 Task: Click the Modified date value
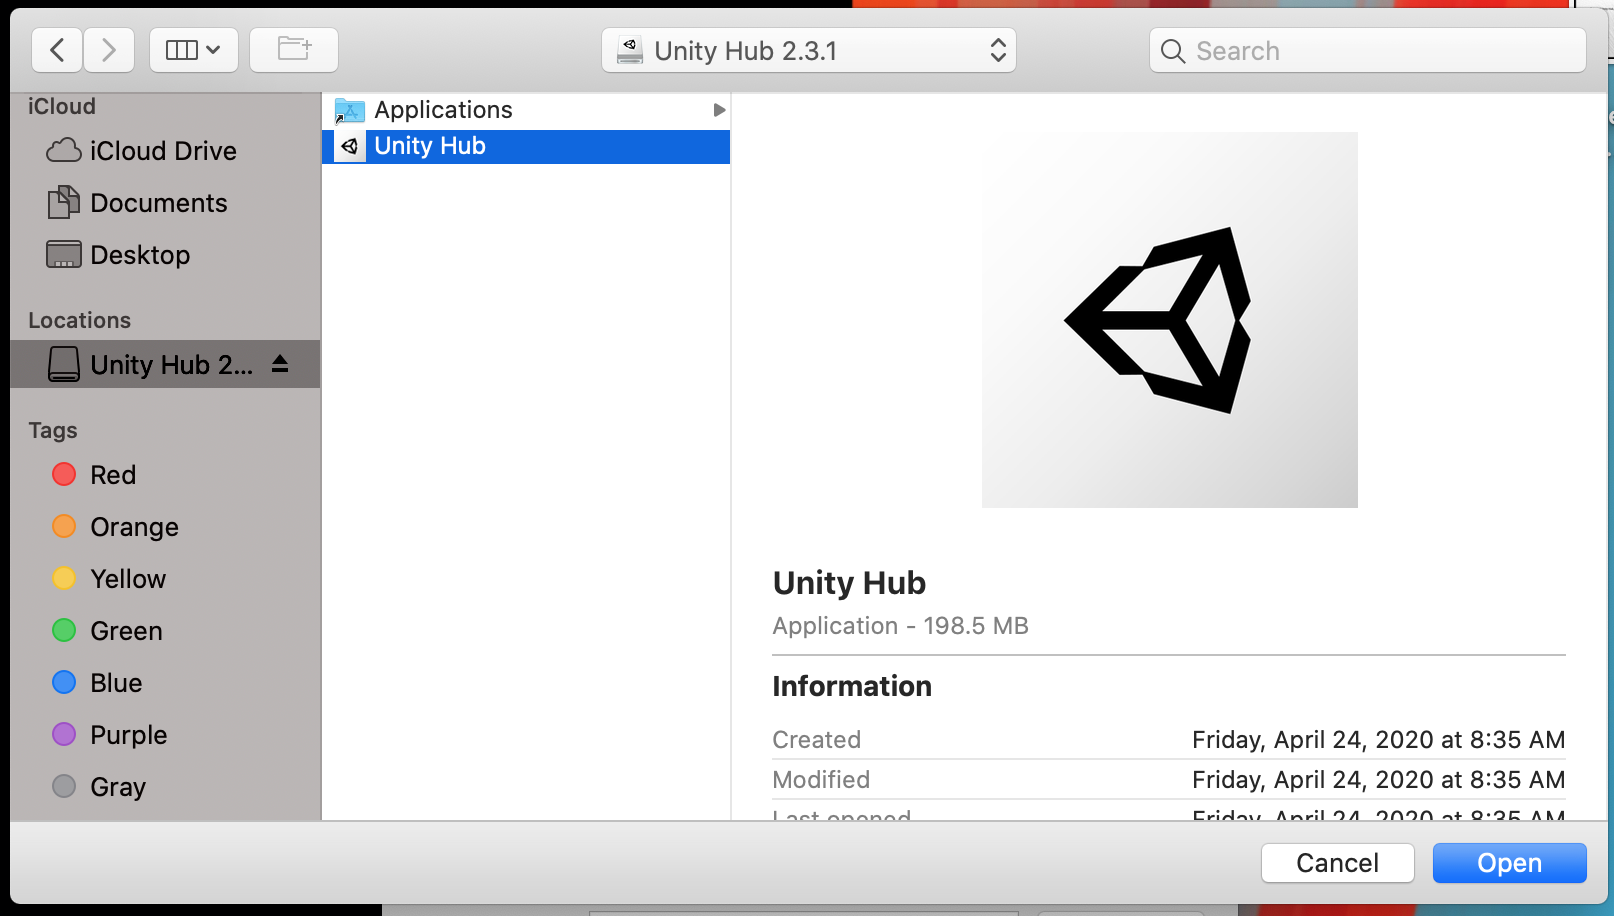pyautogui.click(x=1378, y=780)
